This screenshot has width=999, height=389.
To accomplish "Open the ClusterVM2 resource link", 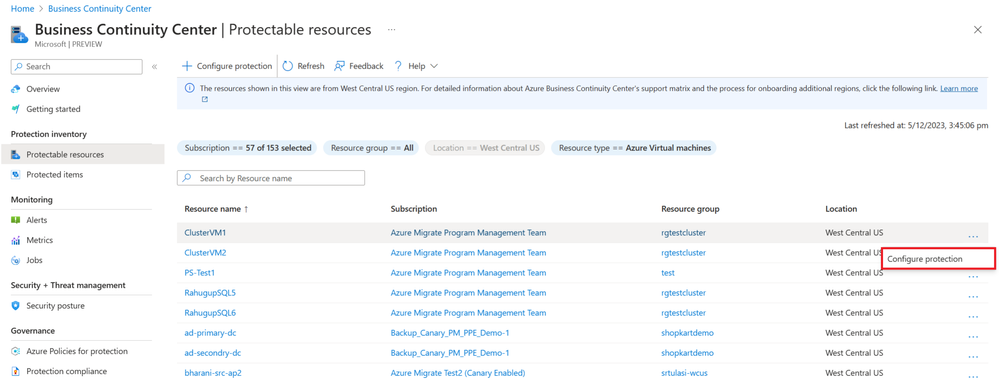I will 205,253.
